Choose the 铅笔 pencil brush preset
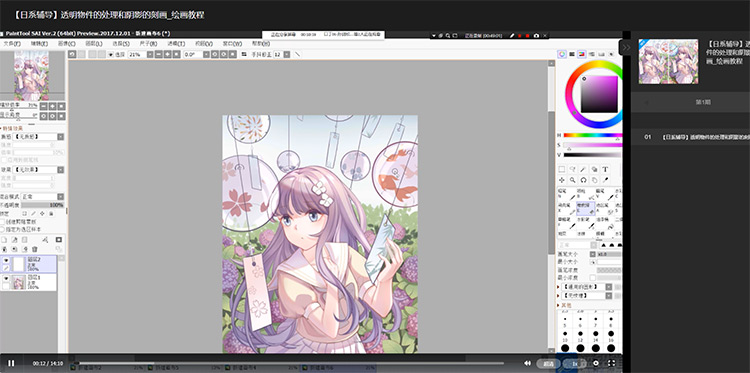Image resolution: width=750 pixels, height=373 pixels. [566, 194]
